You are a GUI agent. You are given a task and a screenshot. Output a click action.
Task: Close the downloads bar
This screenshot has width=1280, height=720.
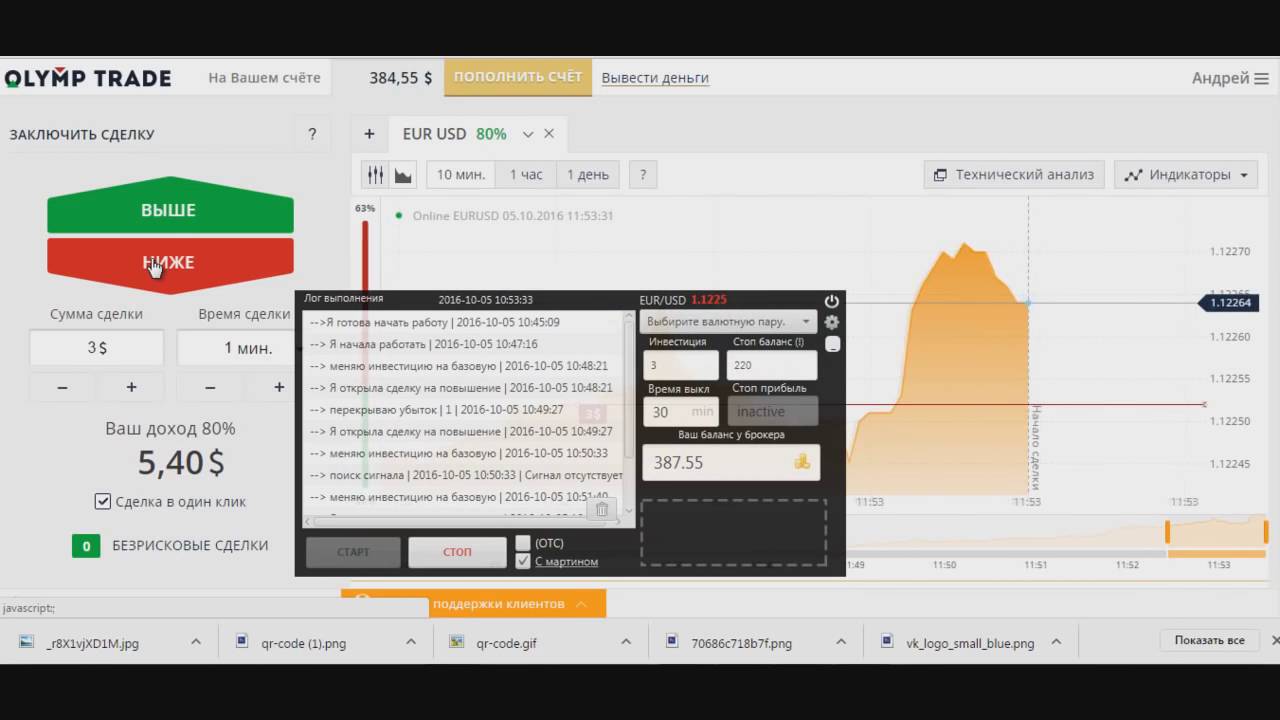point(1274,640)
